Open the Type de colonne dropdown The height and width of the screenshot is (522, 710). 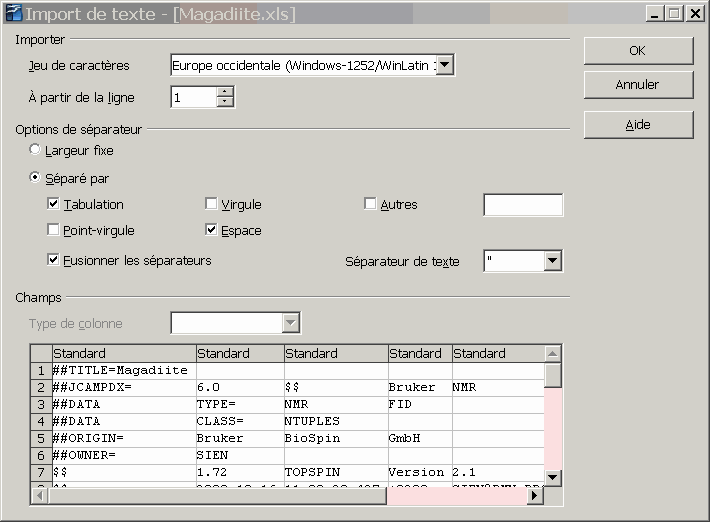(x=291, y=323)
